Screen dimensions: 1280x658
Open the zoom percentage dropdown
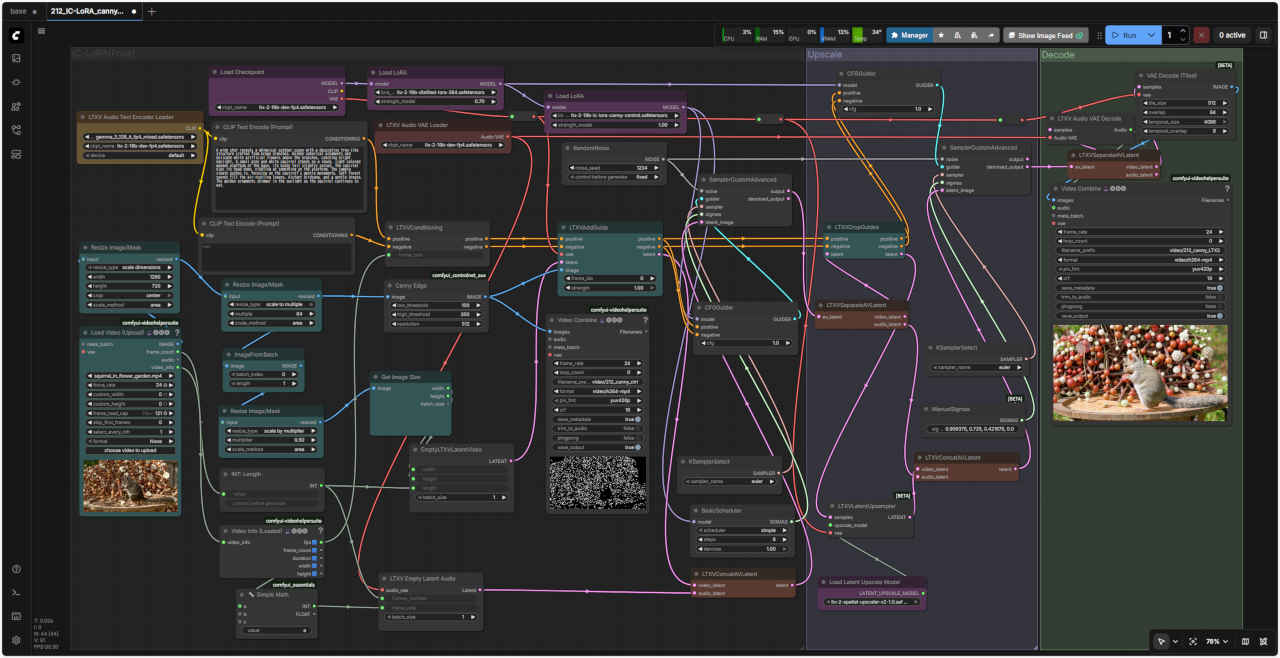[x=1217, y=641]
